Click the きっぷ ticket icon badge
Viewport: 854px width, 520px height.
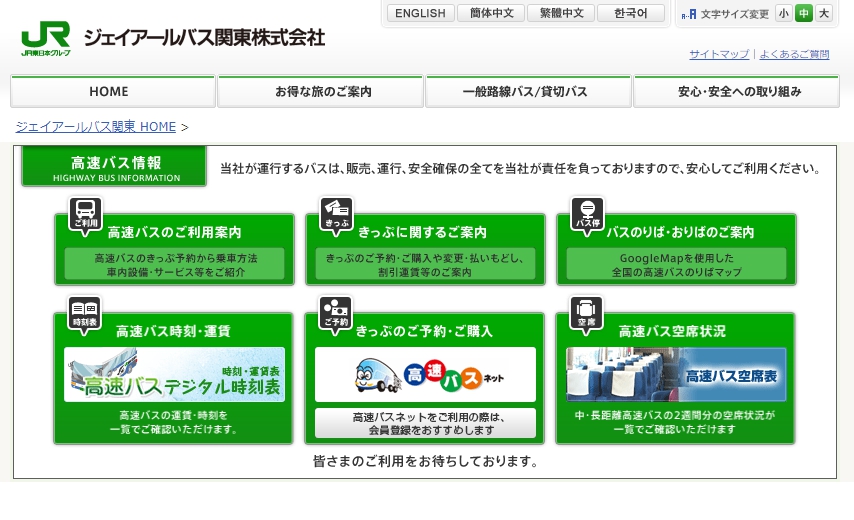tap(337, 215)
